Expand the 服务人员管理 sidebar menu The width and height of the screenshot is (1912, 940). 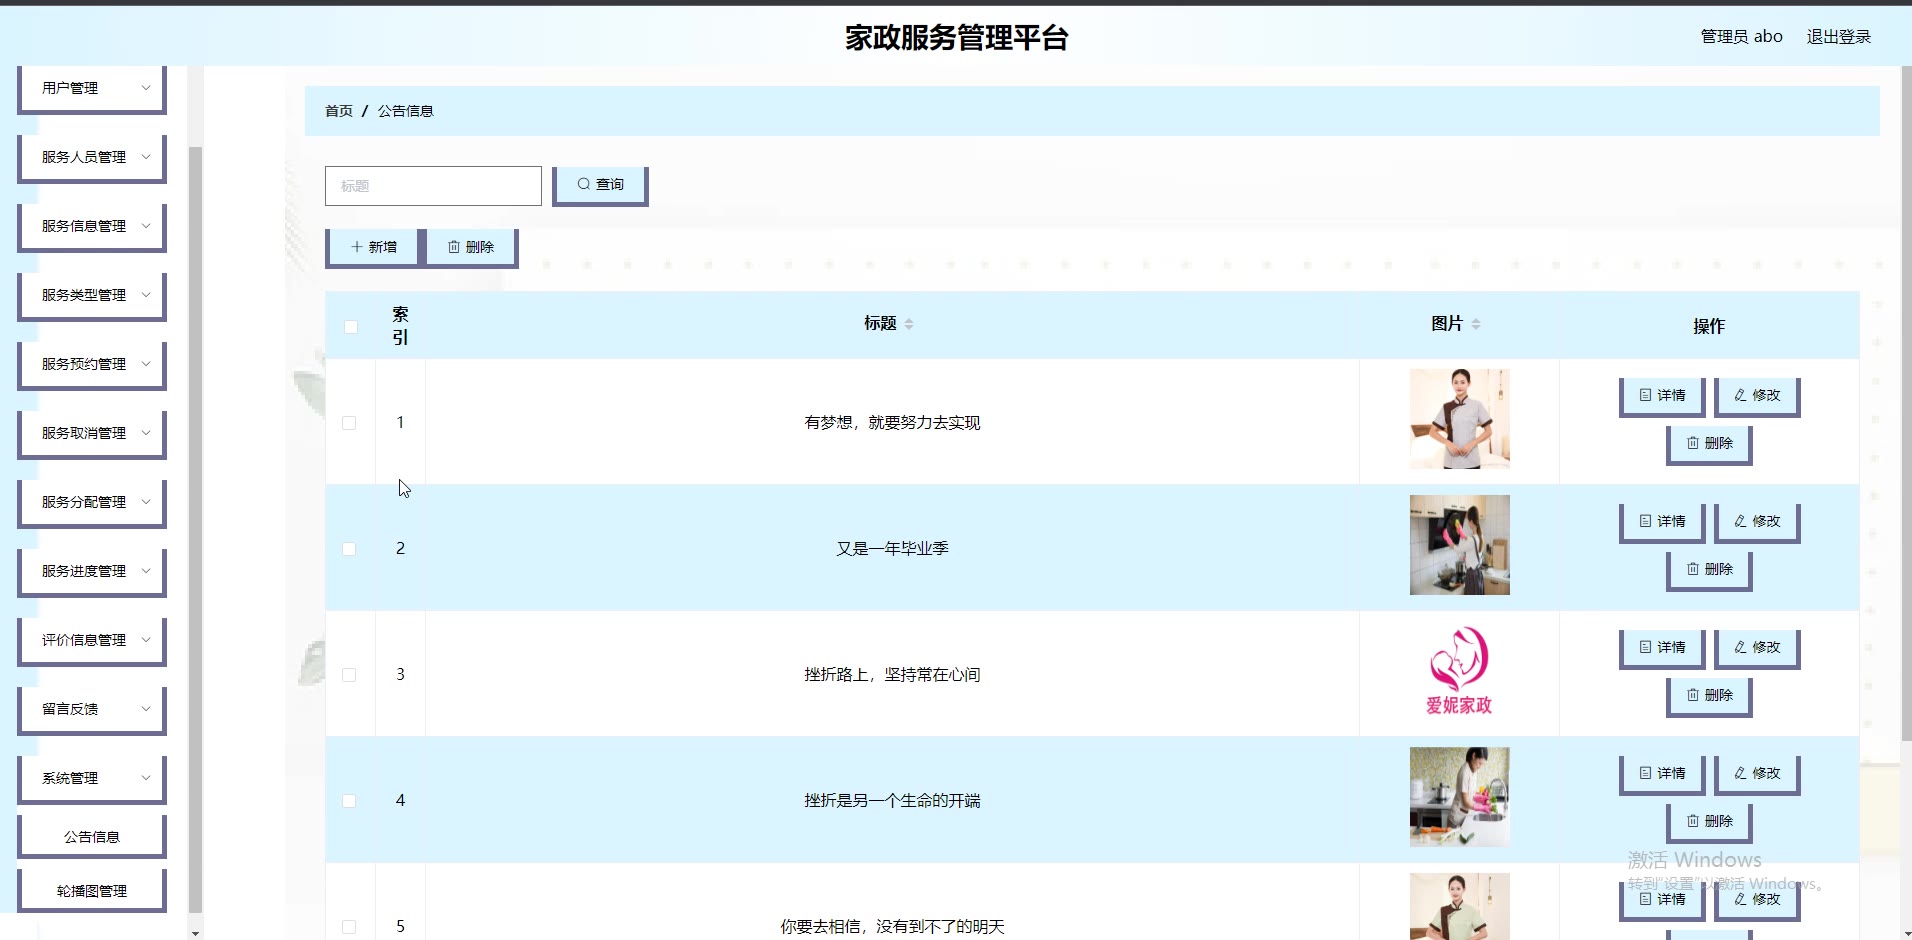[92, 157]
